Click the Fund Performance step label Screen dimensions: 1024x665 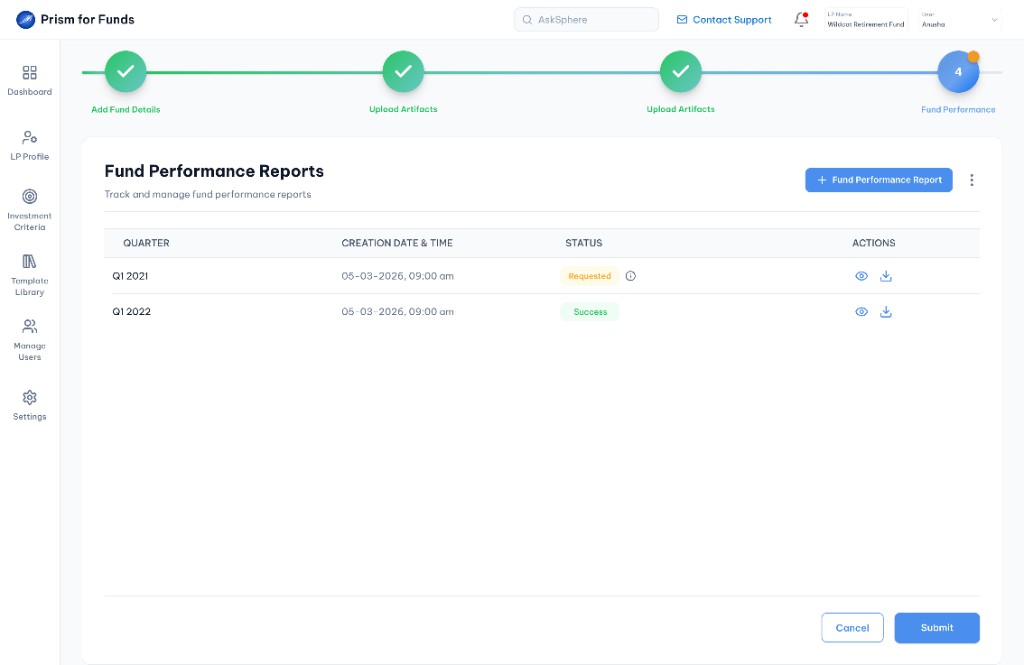point(958,110)
